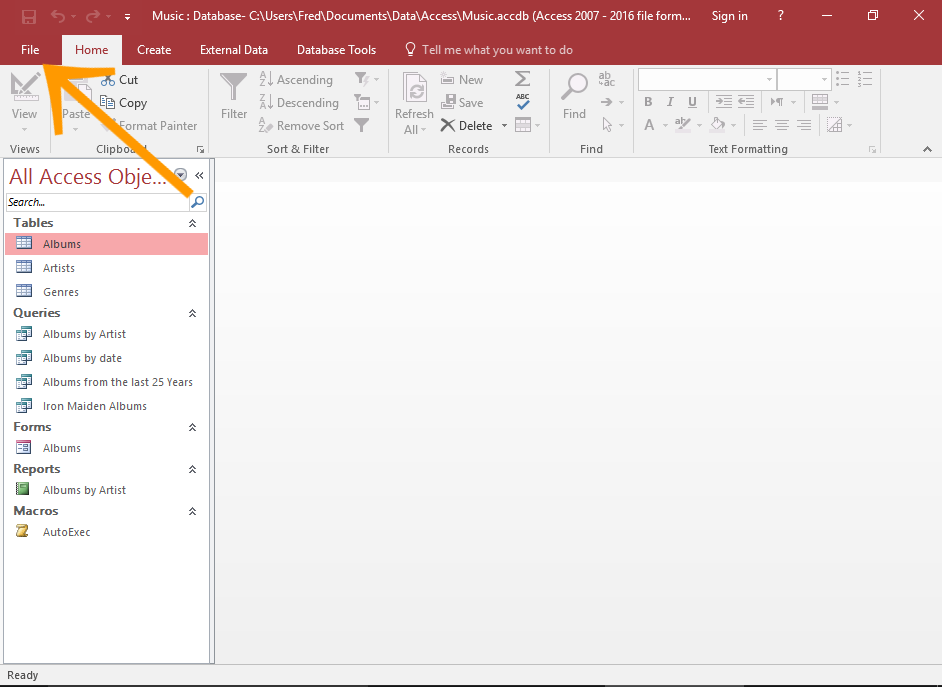Click the Save icon in the Quick Access Toolbar

pyautogui.click(x=29, y=16)
